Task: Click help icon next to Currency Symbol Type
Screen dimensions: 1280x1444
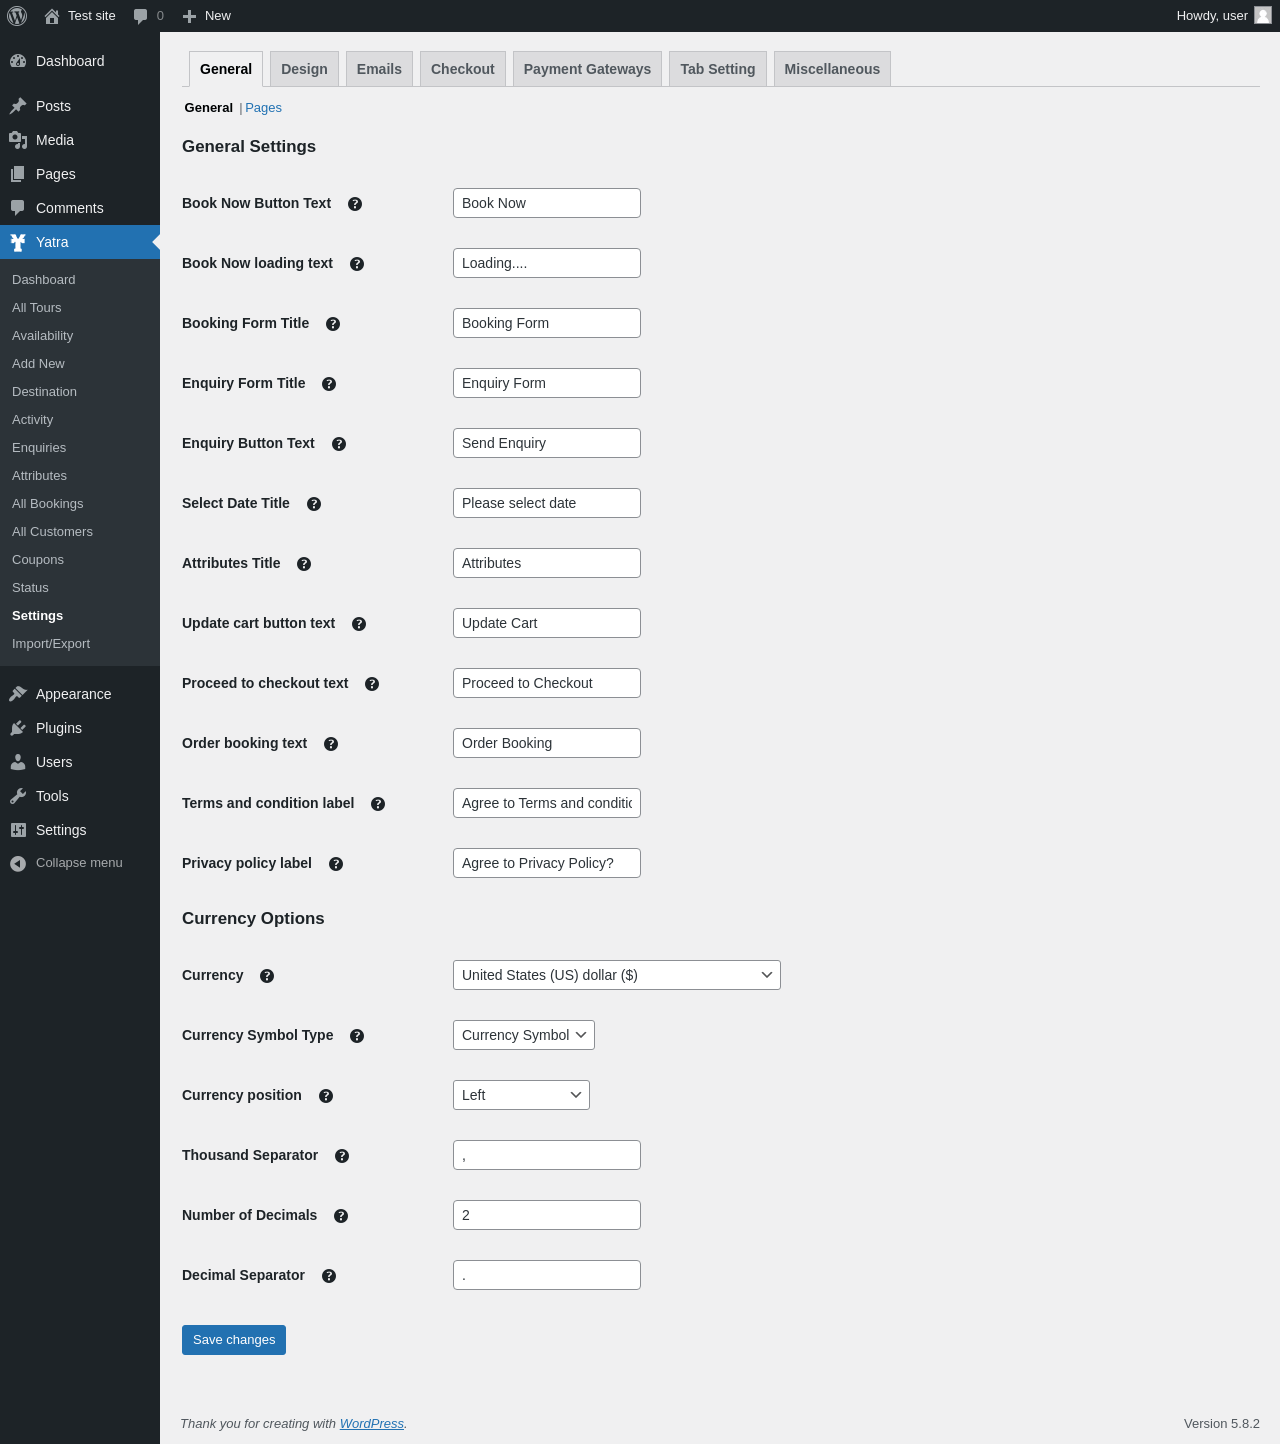Action: 357,1036
